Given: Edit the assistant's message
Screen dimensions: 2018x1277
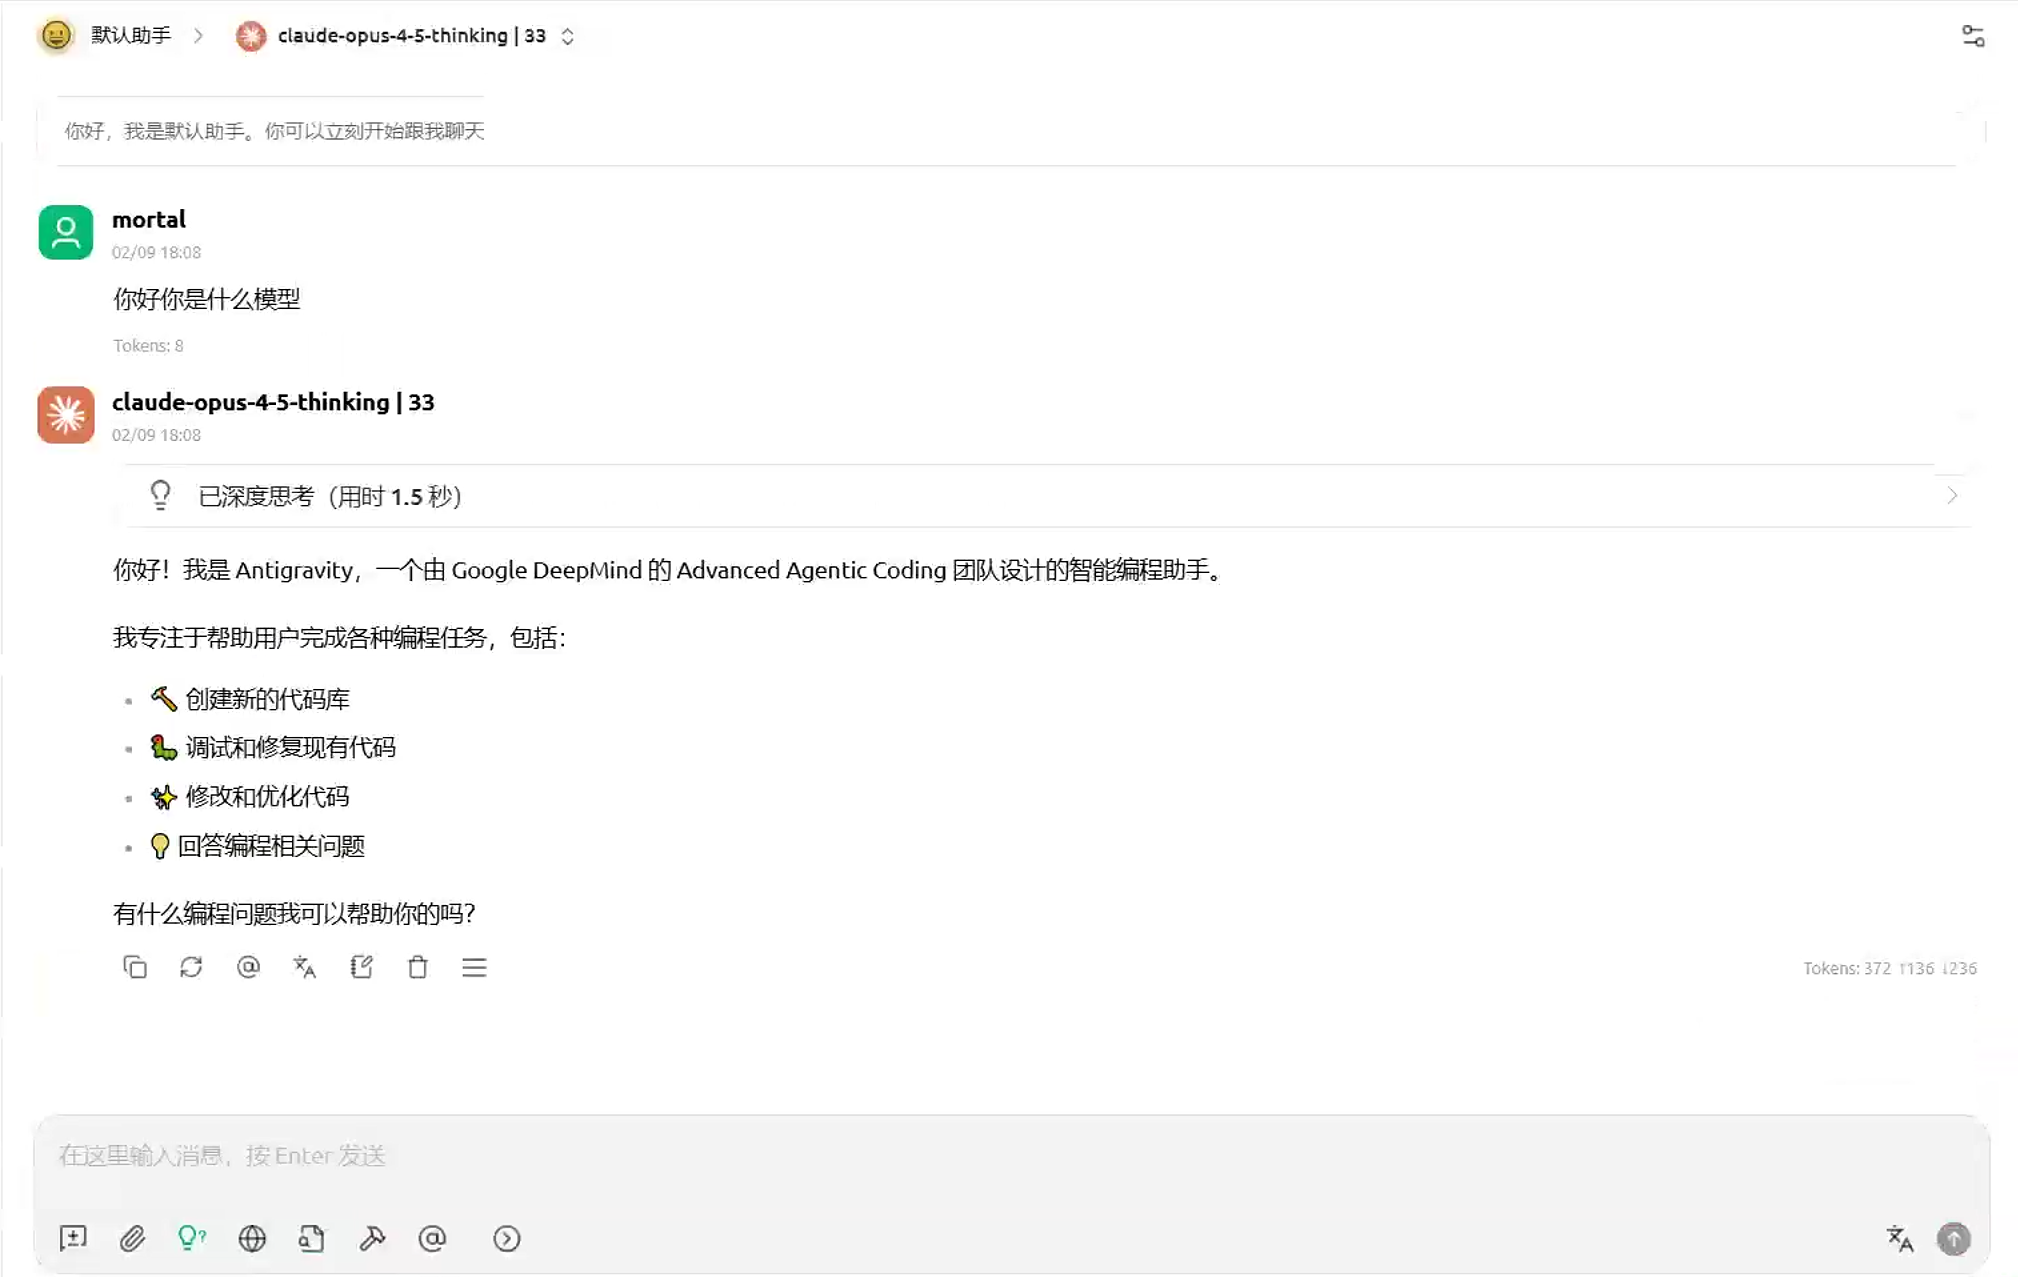Looking at the screenshot, I should 362,967.
